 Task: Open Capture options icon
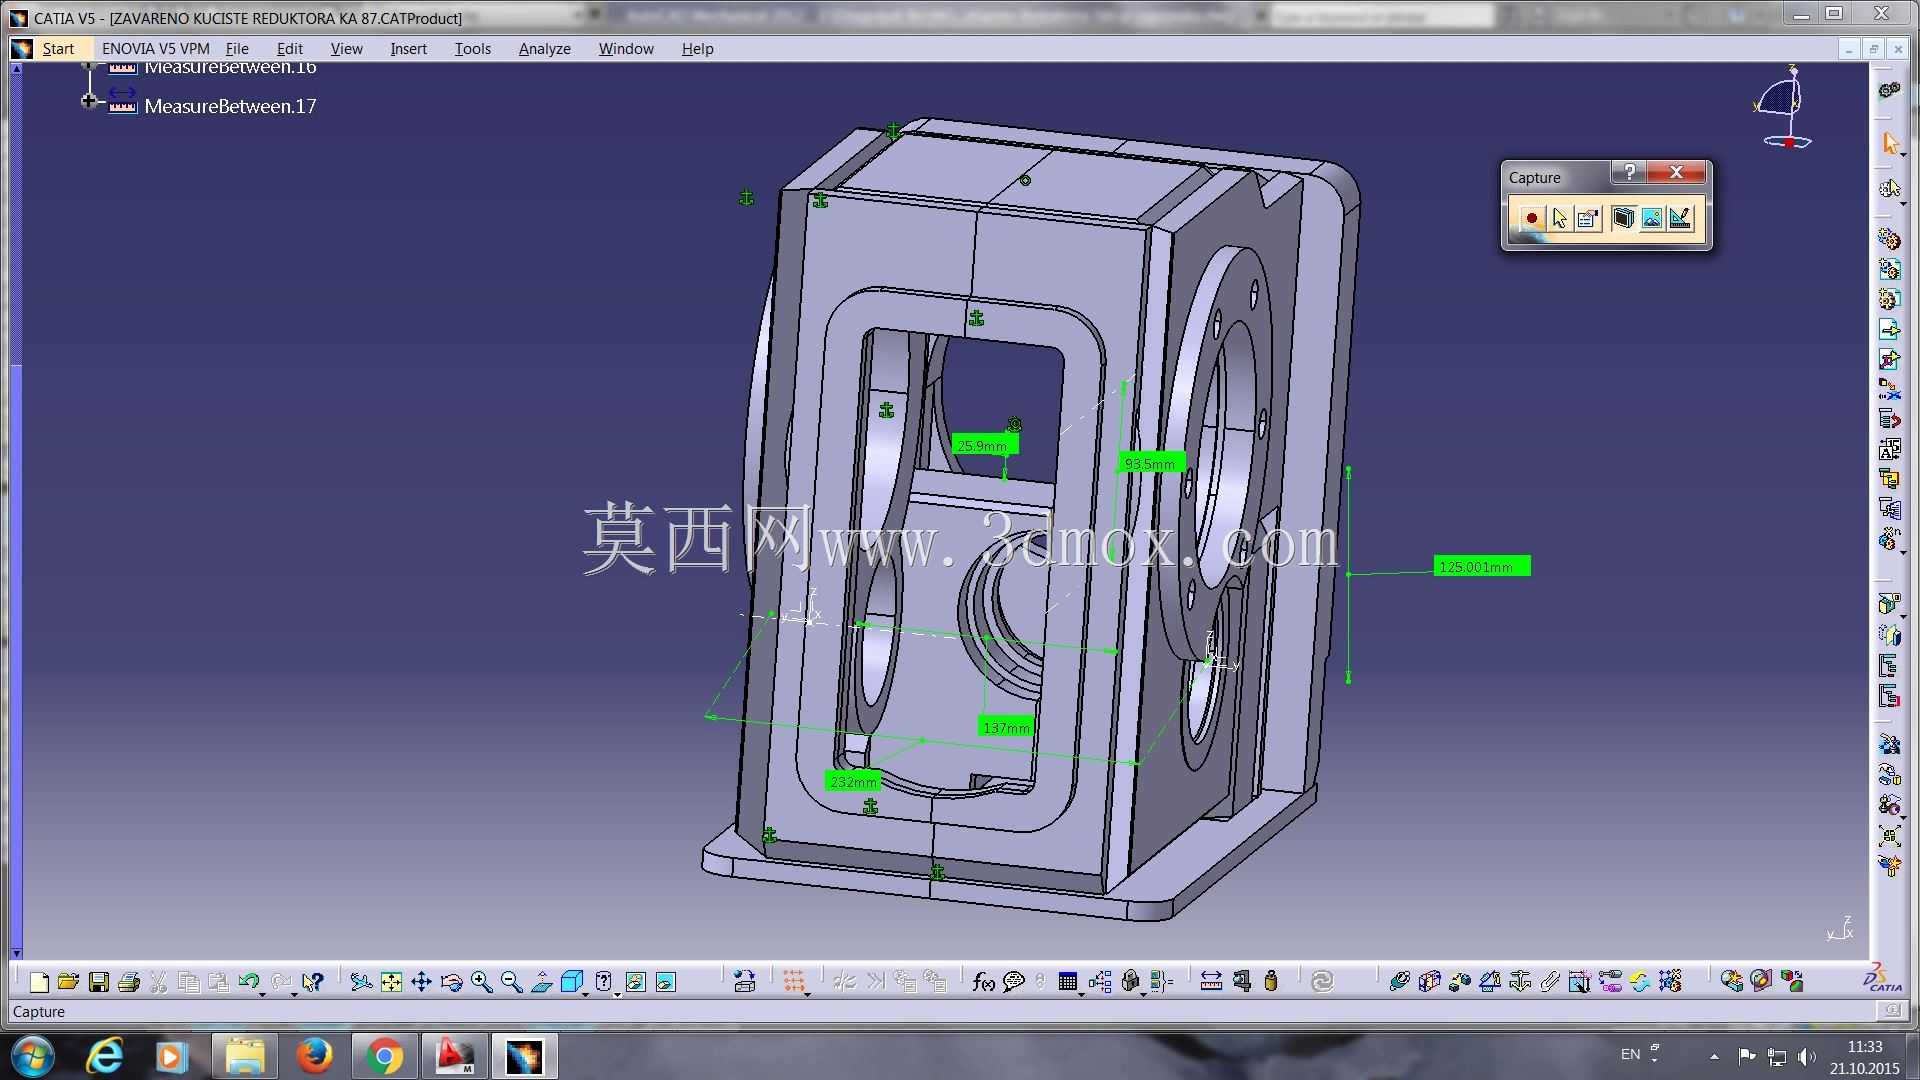tap(1588, 218)
